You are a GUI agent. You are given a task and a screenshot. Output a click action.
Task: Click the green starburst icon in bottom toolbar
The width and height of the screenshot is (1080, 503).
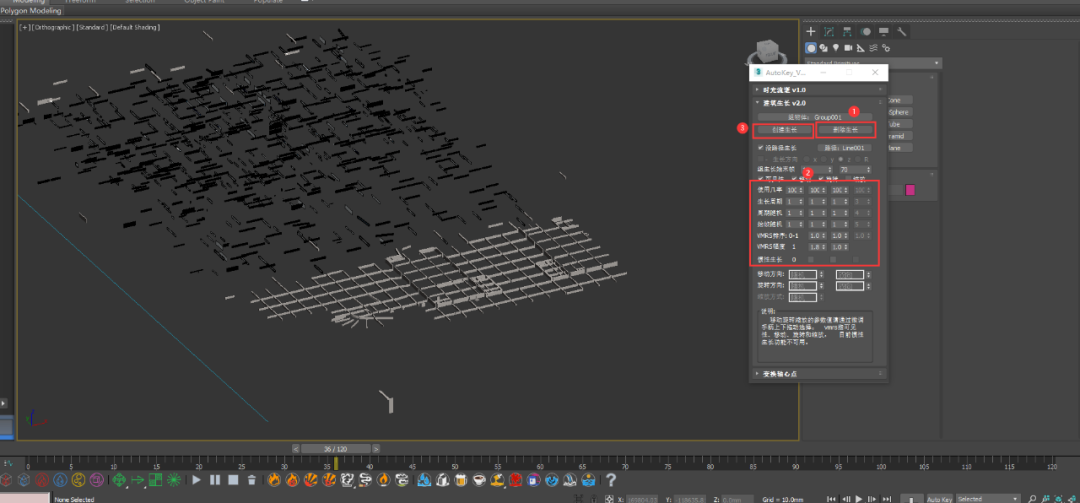[x=174, y=480]
